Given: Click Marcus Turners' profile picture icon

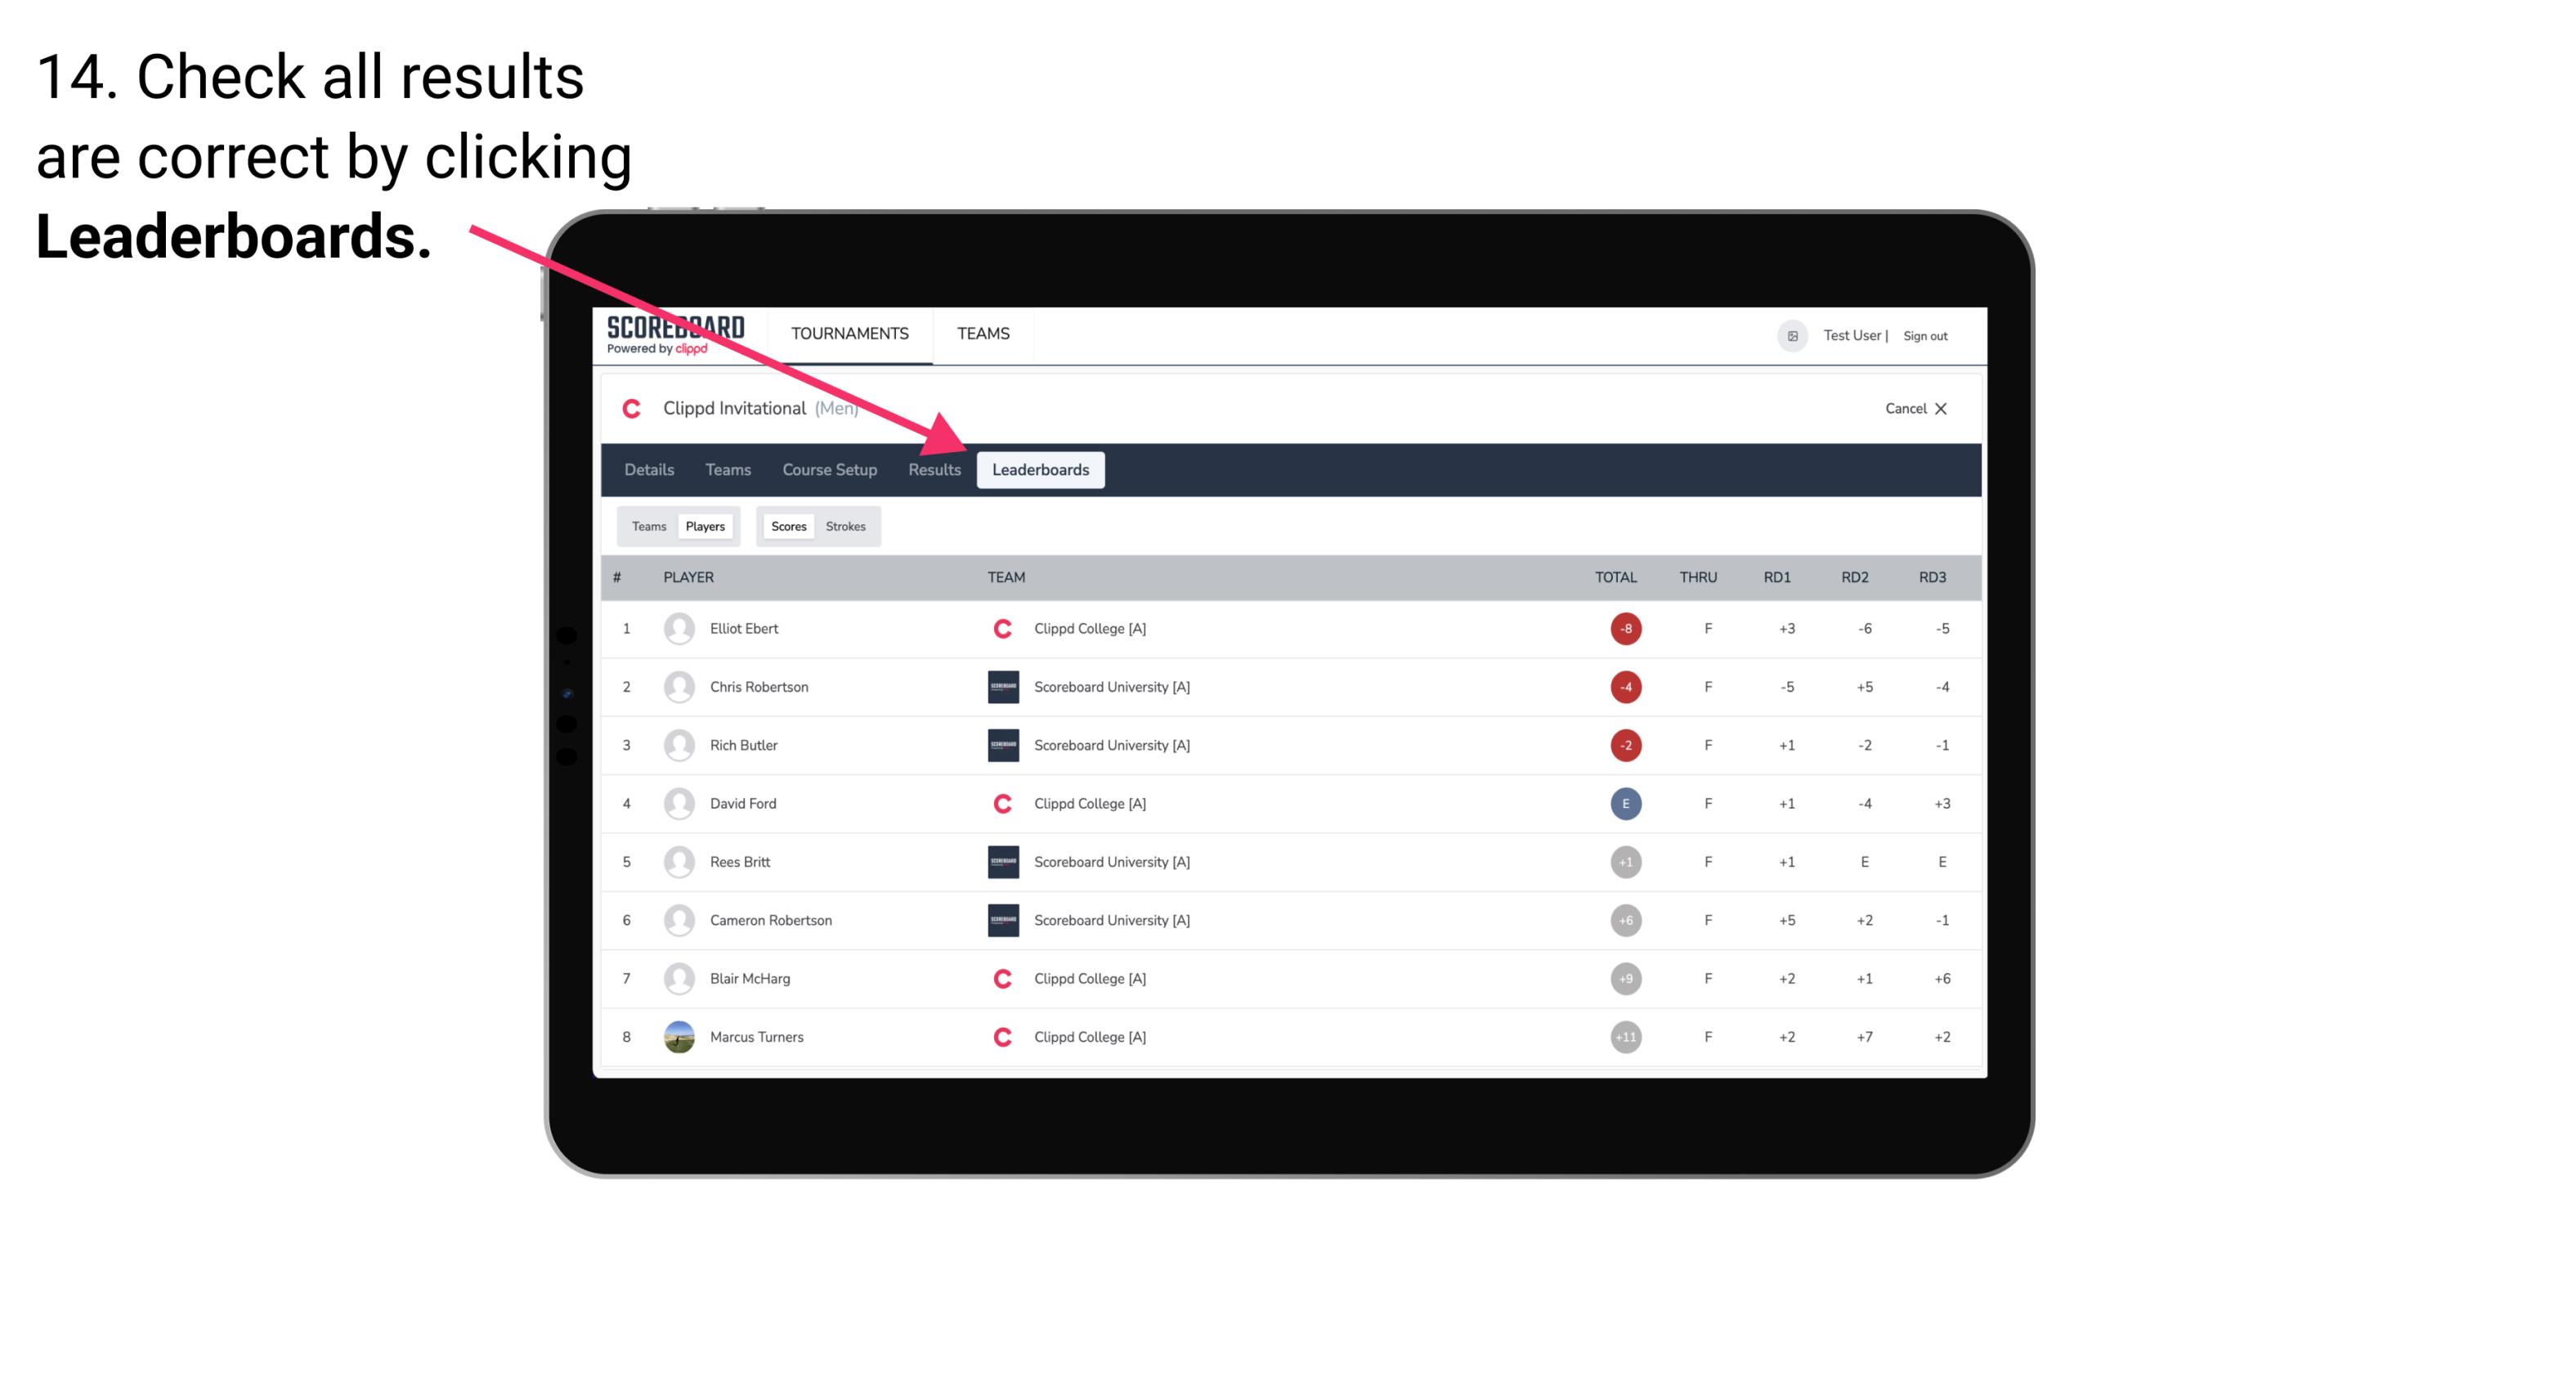Looking at the screenshot, I should point(675,1036).
